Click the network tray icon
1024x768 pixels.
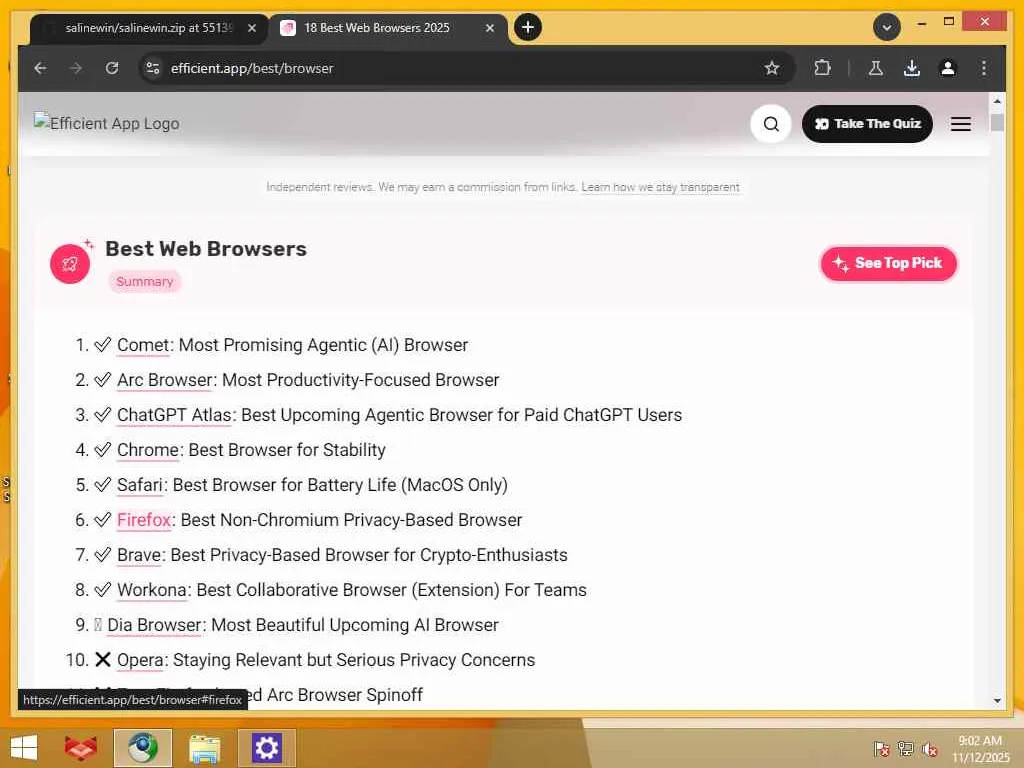pos(906,749)
